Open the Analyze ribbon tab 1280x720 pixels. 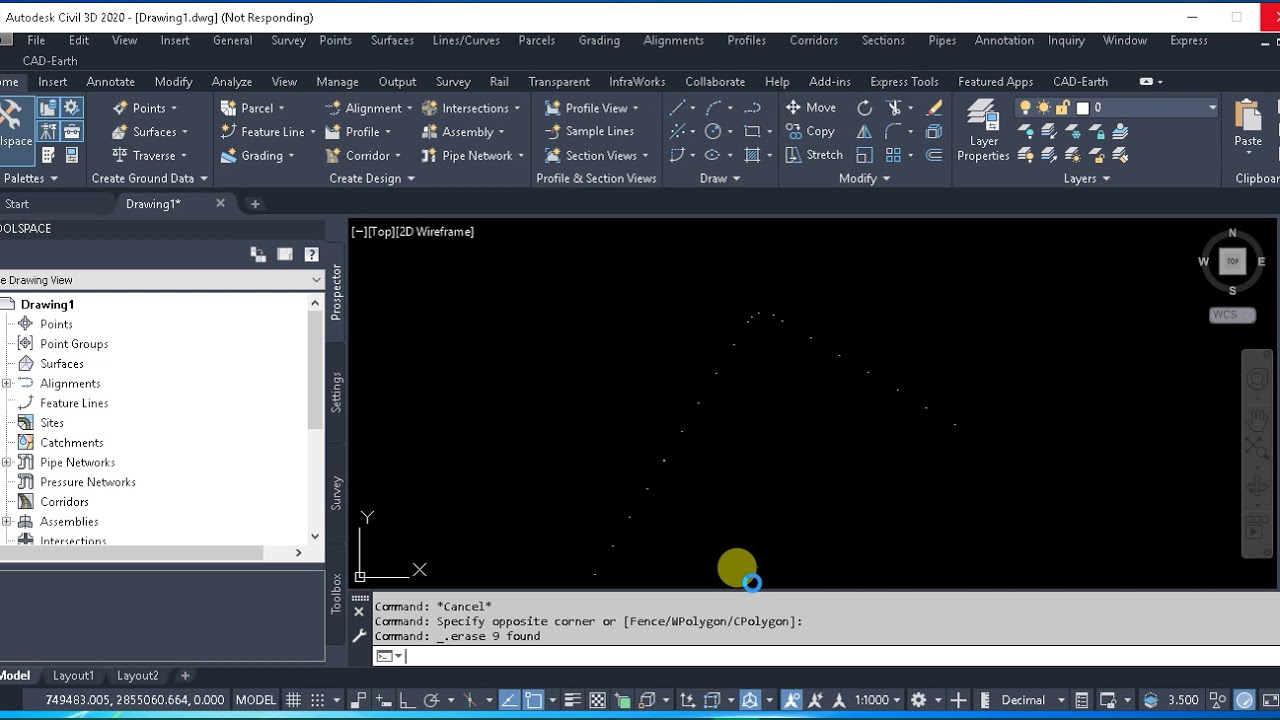pos(231,81)
